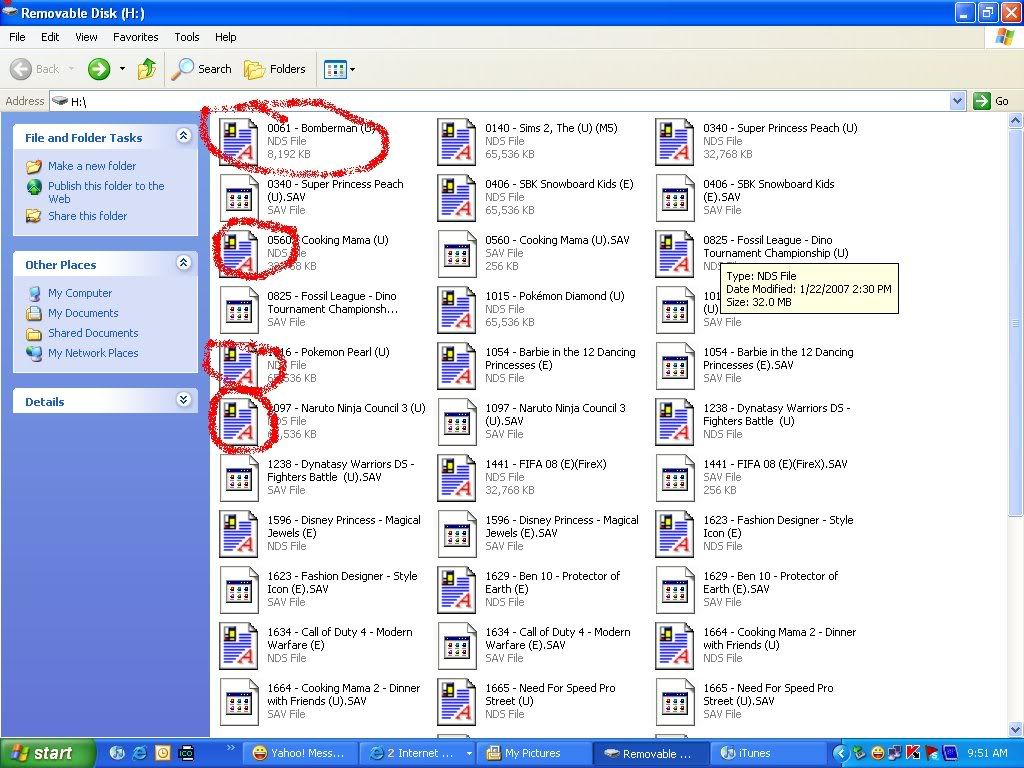Image resolution: width=1024 pixels, height=768 pixels.
Task: Open the Tools menu
Action: [x=187, y=37]
